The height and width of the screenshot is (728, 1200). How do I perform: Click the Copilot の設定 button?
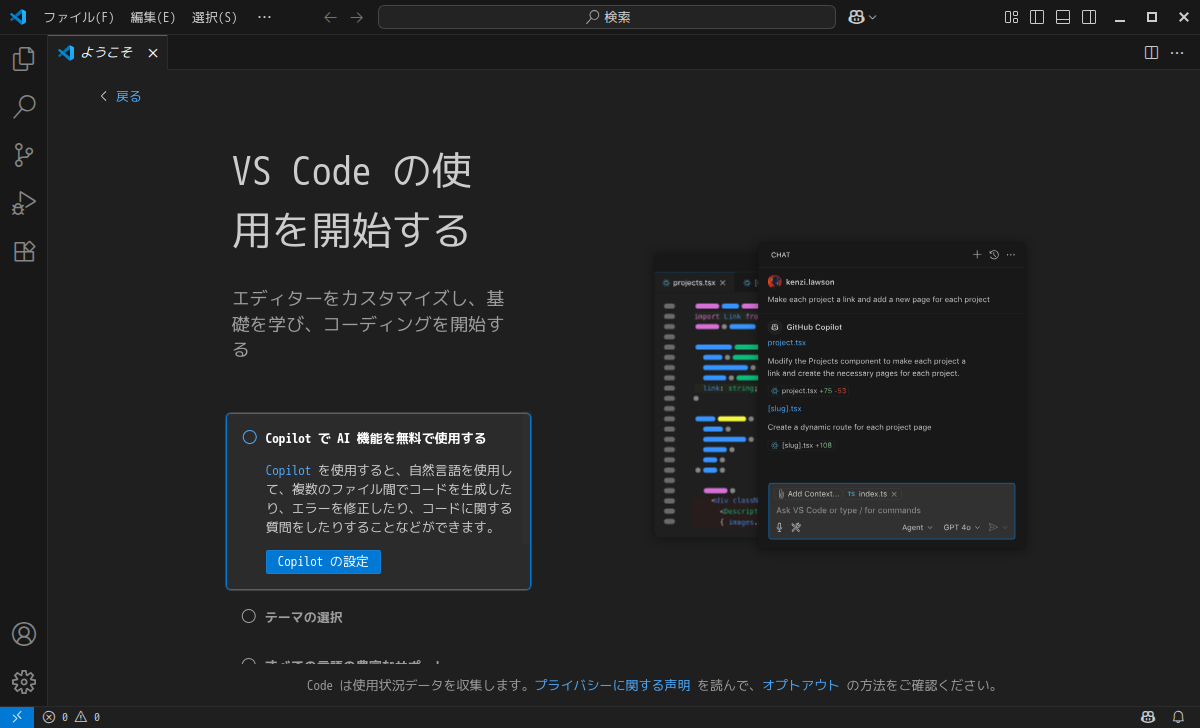click(323, 562)
